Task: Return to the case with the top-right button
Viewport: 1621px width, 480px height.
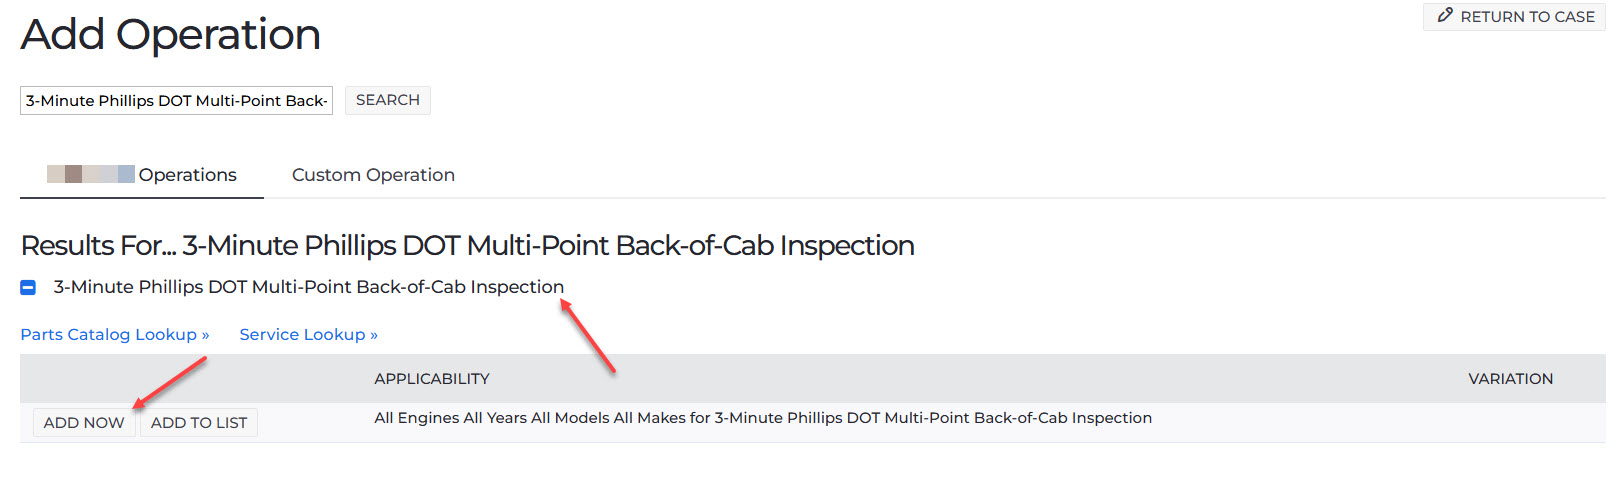Action: (1514, 17)
